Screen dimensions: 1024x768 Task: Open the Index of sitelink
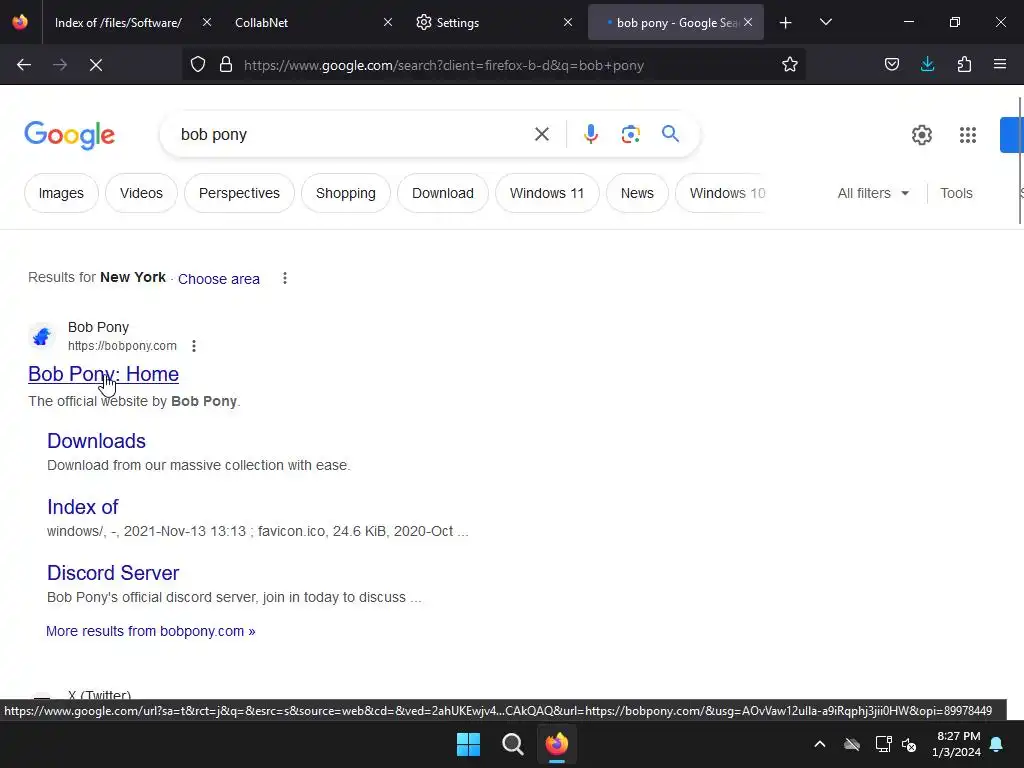(82, 507)
